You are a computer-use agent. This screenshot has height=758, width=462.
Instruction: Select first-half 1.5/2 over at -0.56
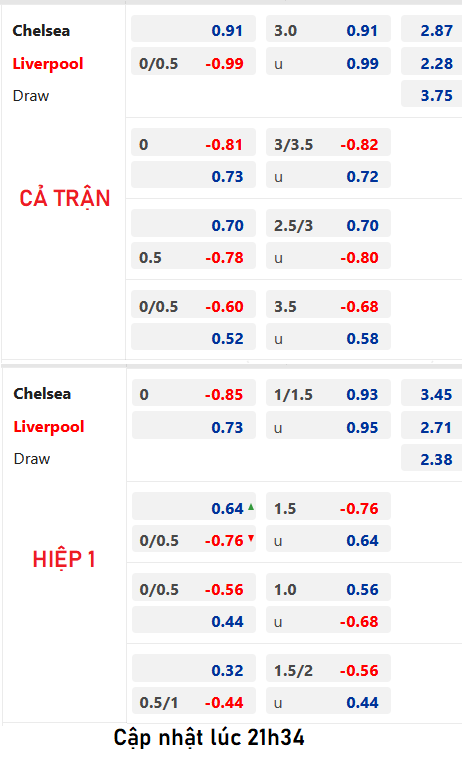click(328, 670)
